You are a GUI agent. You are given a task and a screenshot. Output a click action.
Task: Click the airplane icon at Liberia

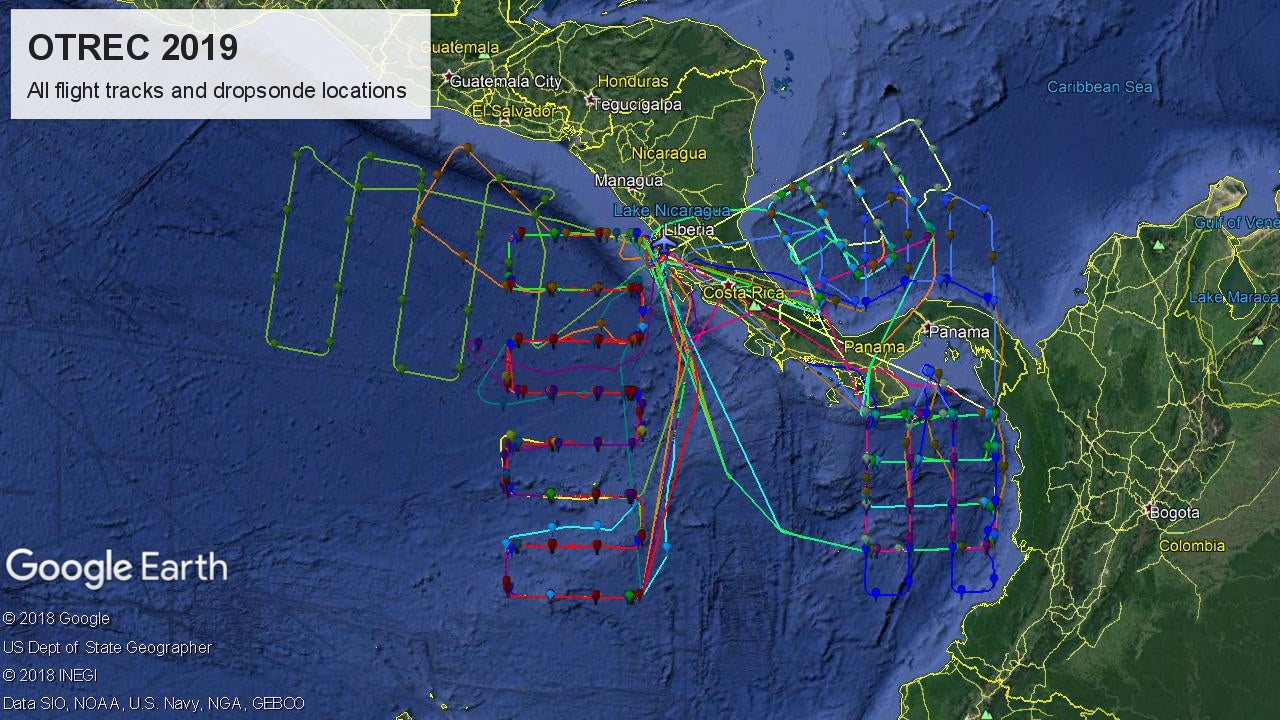click(x=664, y=241)
